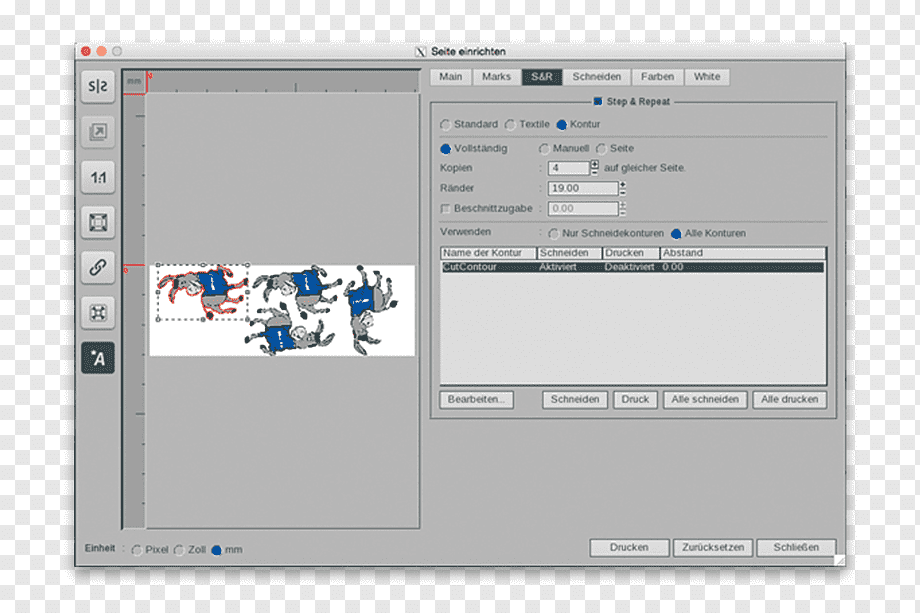
Task: Increase Kopien with the stepper arrow
Action: tap(595, 164)
